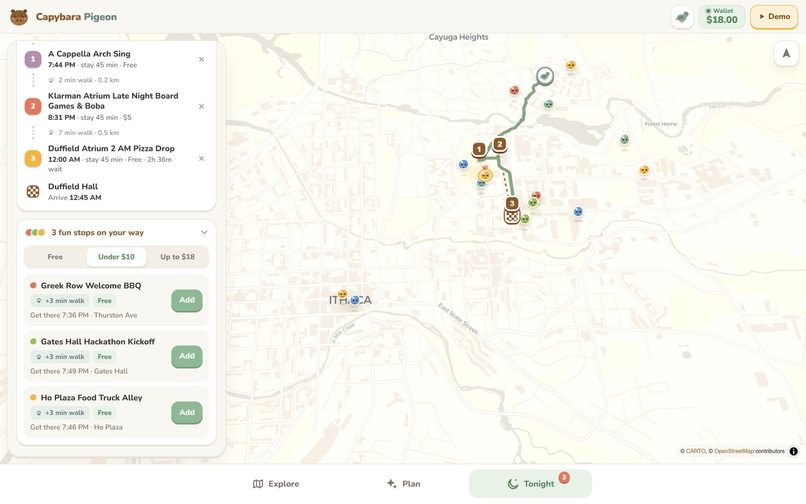
Task: Click map route marker numbered 2
Action: pos(500,145)
